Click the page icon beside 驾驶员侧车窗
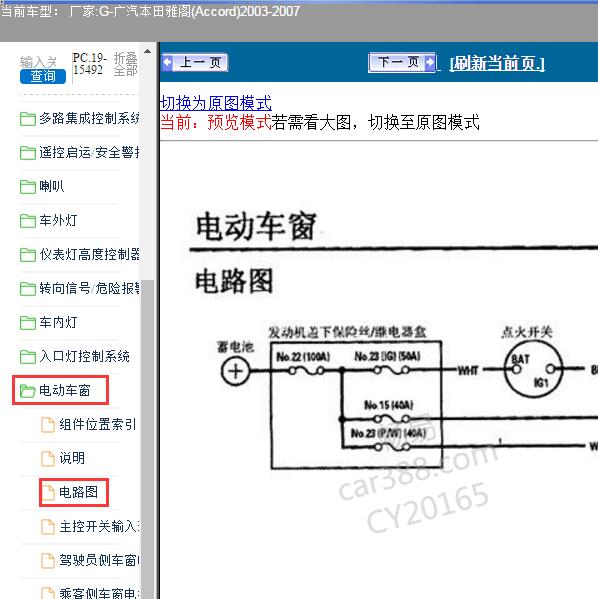 point(48,560)
